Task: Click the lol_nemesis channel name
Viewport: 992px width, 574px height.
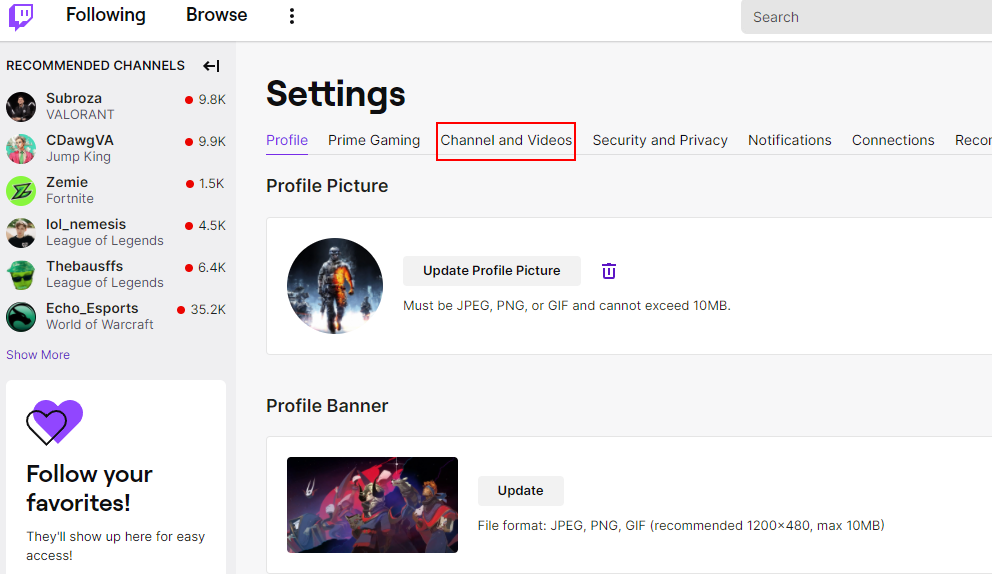Action: point(85,225)
